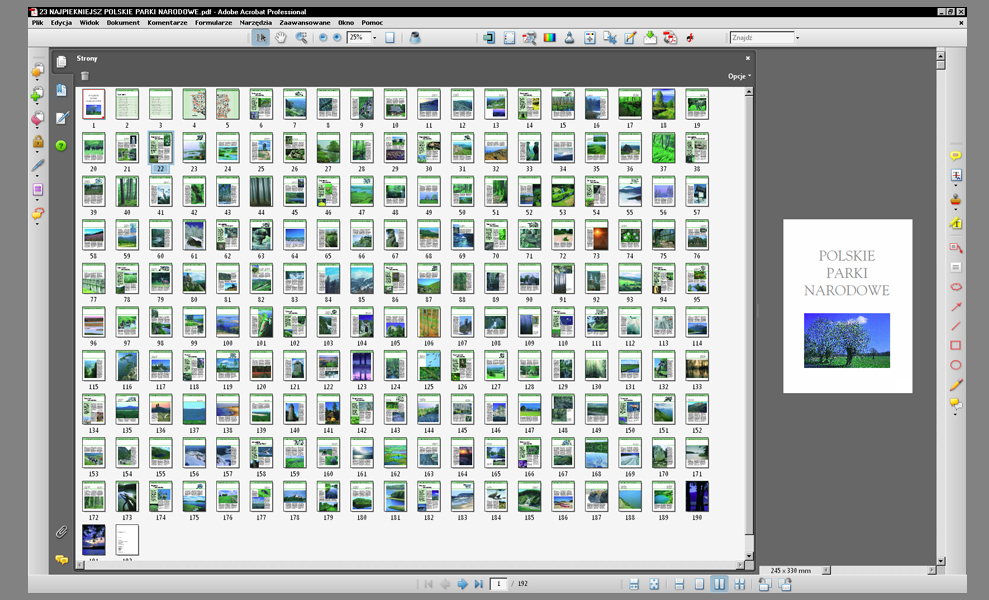The height and width of the screenshot is (600, 989).
Task: Click the round zoom-in button
Action: click(x=337, y=38)
